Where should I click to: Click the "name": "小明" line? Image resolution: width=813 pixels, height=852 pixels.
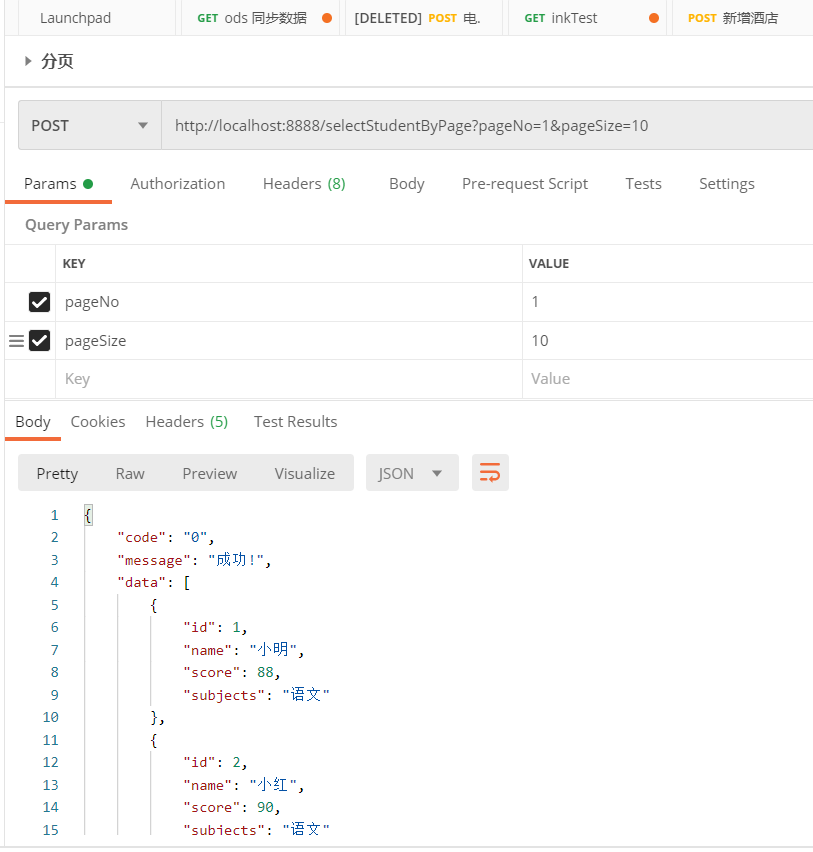tap(243, 650)
